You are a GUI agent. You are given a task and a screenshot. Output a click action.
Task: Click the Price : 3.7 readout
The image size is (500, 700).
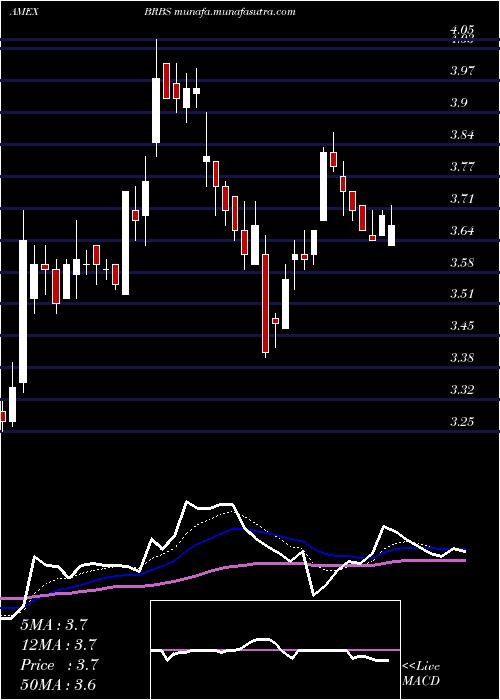tap(59, 665)
